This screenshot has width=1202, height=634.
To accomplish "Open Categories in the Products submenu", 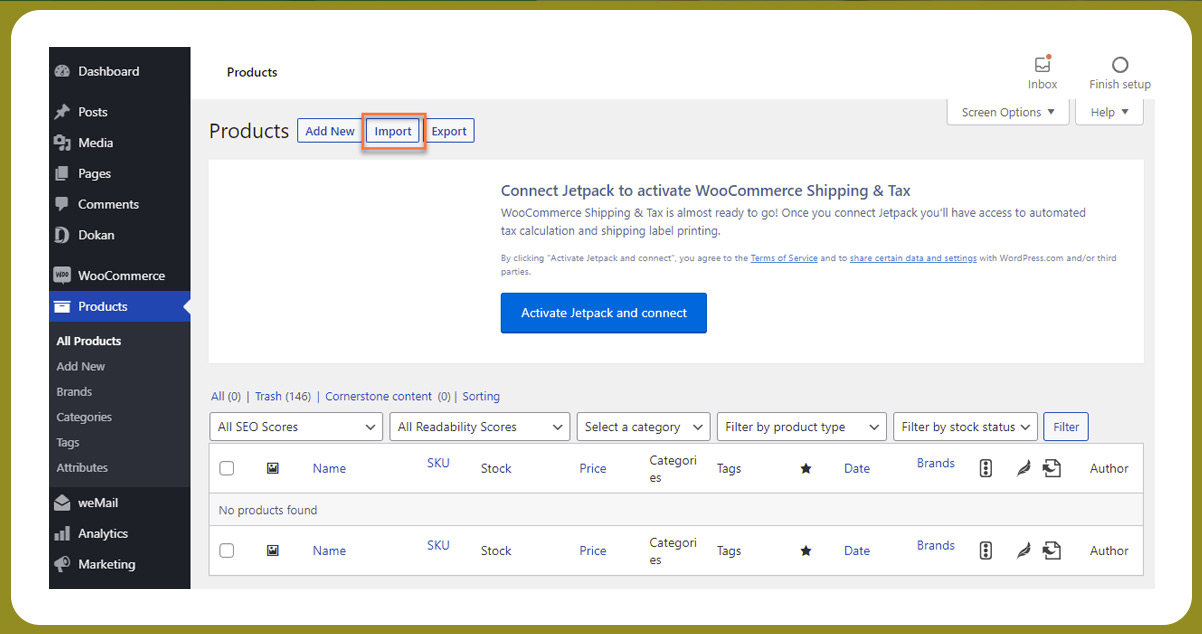I will pyautogui.click(x=84, y=417).
